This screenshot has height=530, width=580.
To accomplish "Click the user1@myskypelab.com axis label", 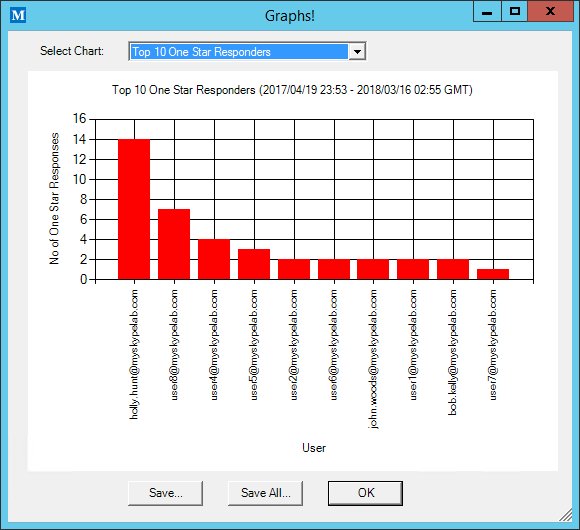I will (413, 345).
